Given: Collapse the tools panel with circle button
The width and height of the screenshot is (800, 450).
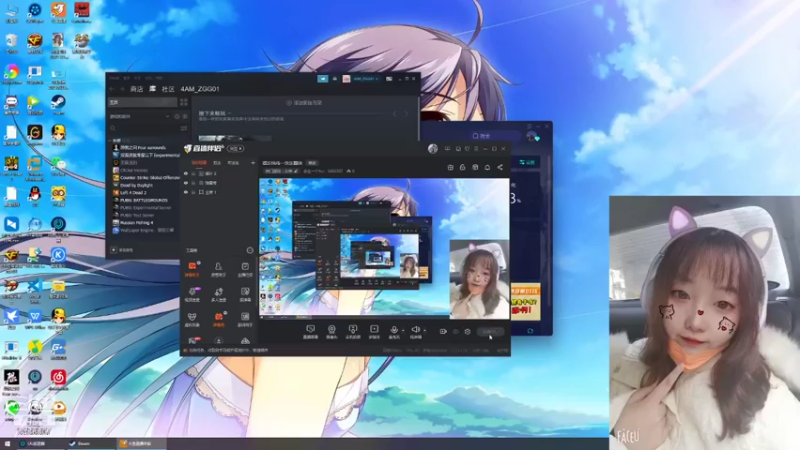Looking at the screenshot, I should (x=250, y=251).
